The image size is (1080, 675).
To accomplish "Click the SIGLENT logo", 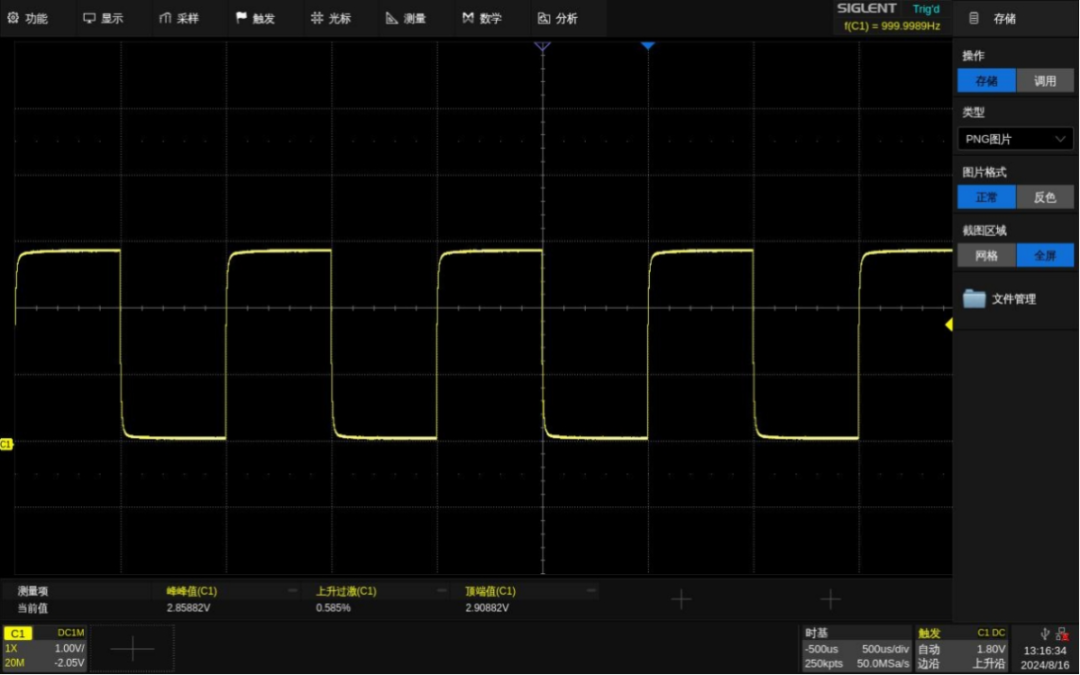I will (866, 8).
